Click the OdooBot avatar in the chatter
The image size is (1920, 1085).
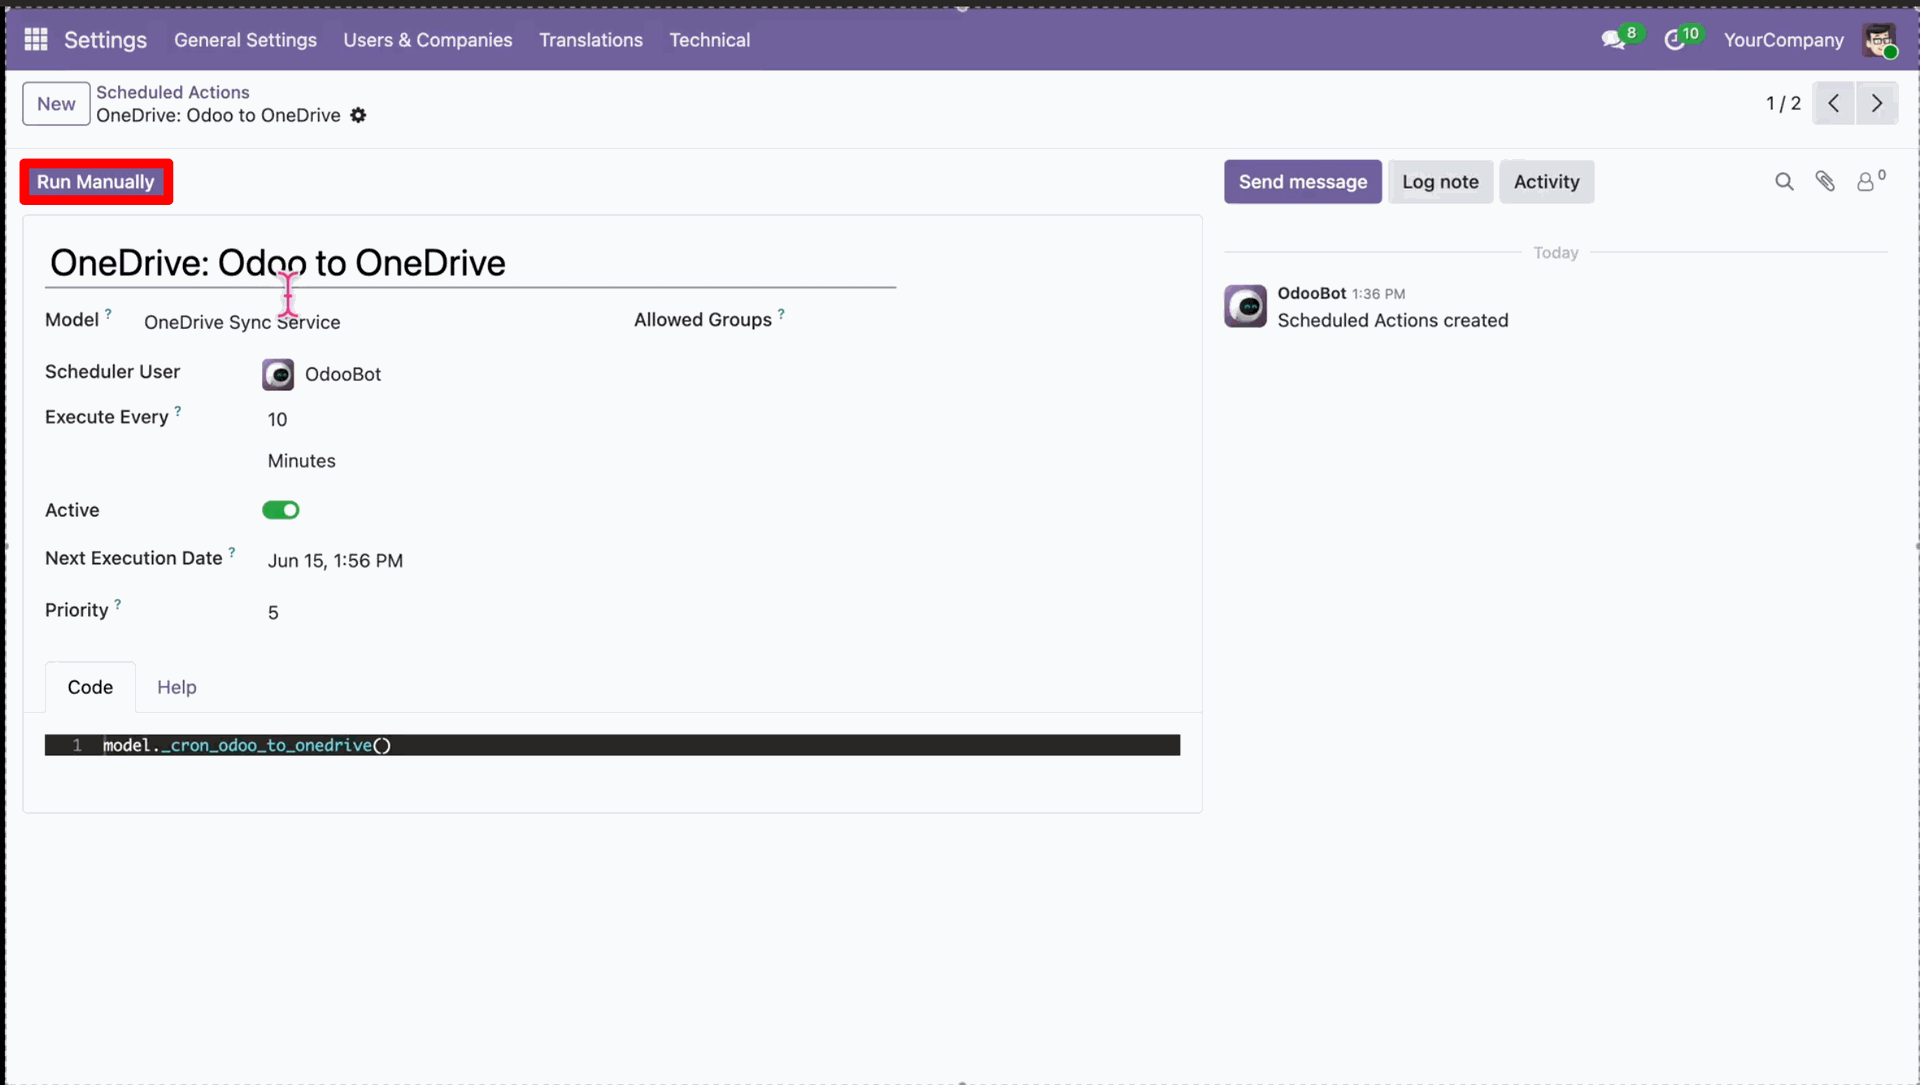click(1245, 306)
